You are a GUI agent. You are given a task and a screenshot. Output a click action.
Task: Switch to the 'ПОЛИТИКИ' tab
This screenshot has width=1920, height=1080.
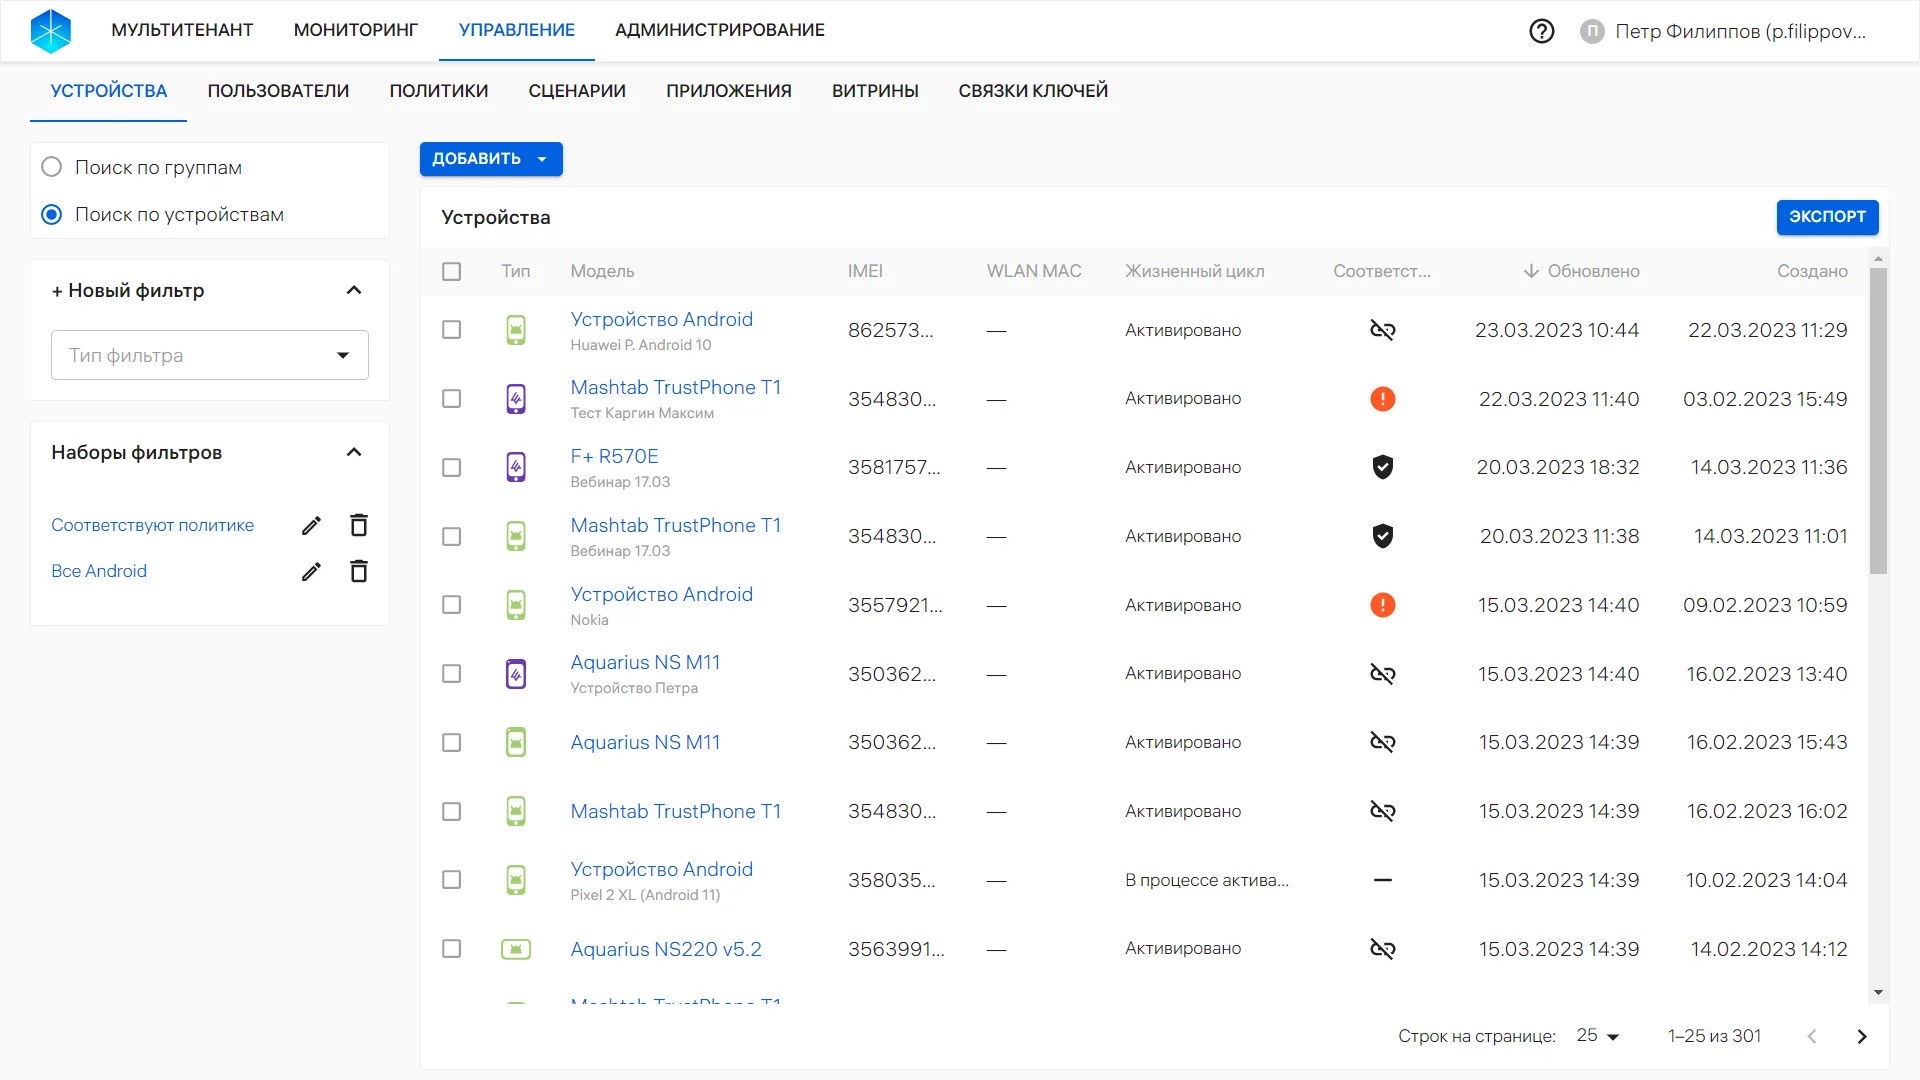[438, 91]
